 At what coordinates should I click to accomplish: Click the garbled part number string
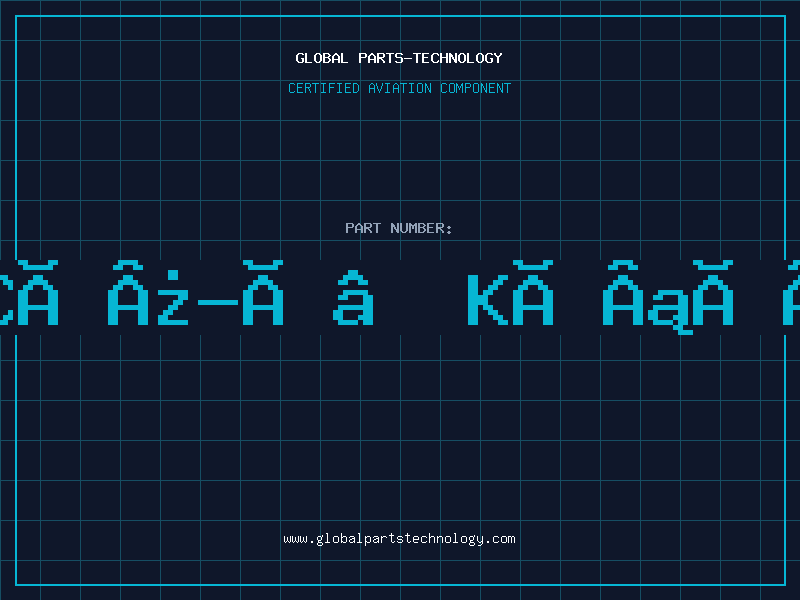[400, 297]
